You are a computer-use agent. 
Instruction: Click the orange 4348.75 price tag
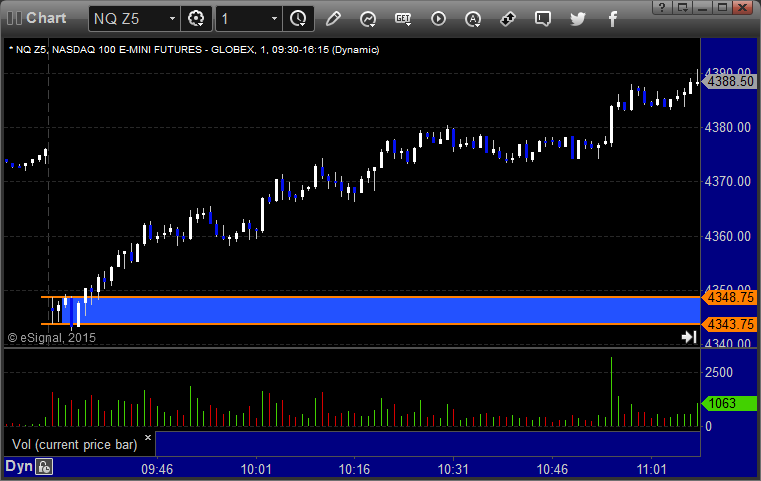(730, 297)
